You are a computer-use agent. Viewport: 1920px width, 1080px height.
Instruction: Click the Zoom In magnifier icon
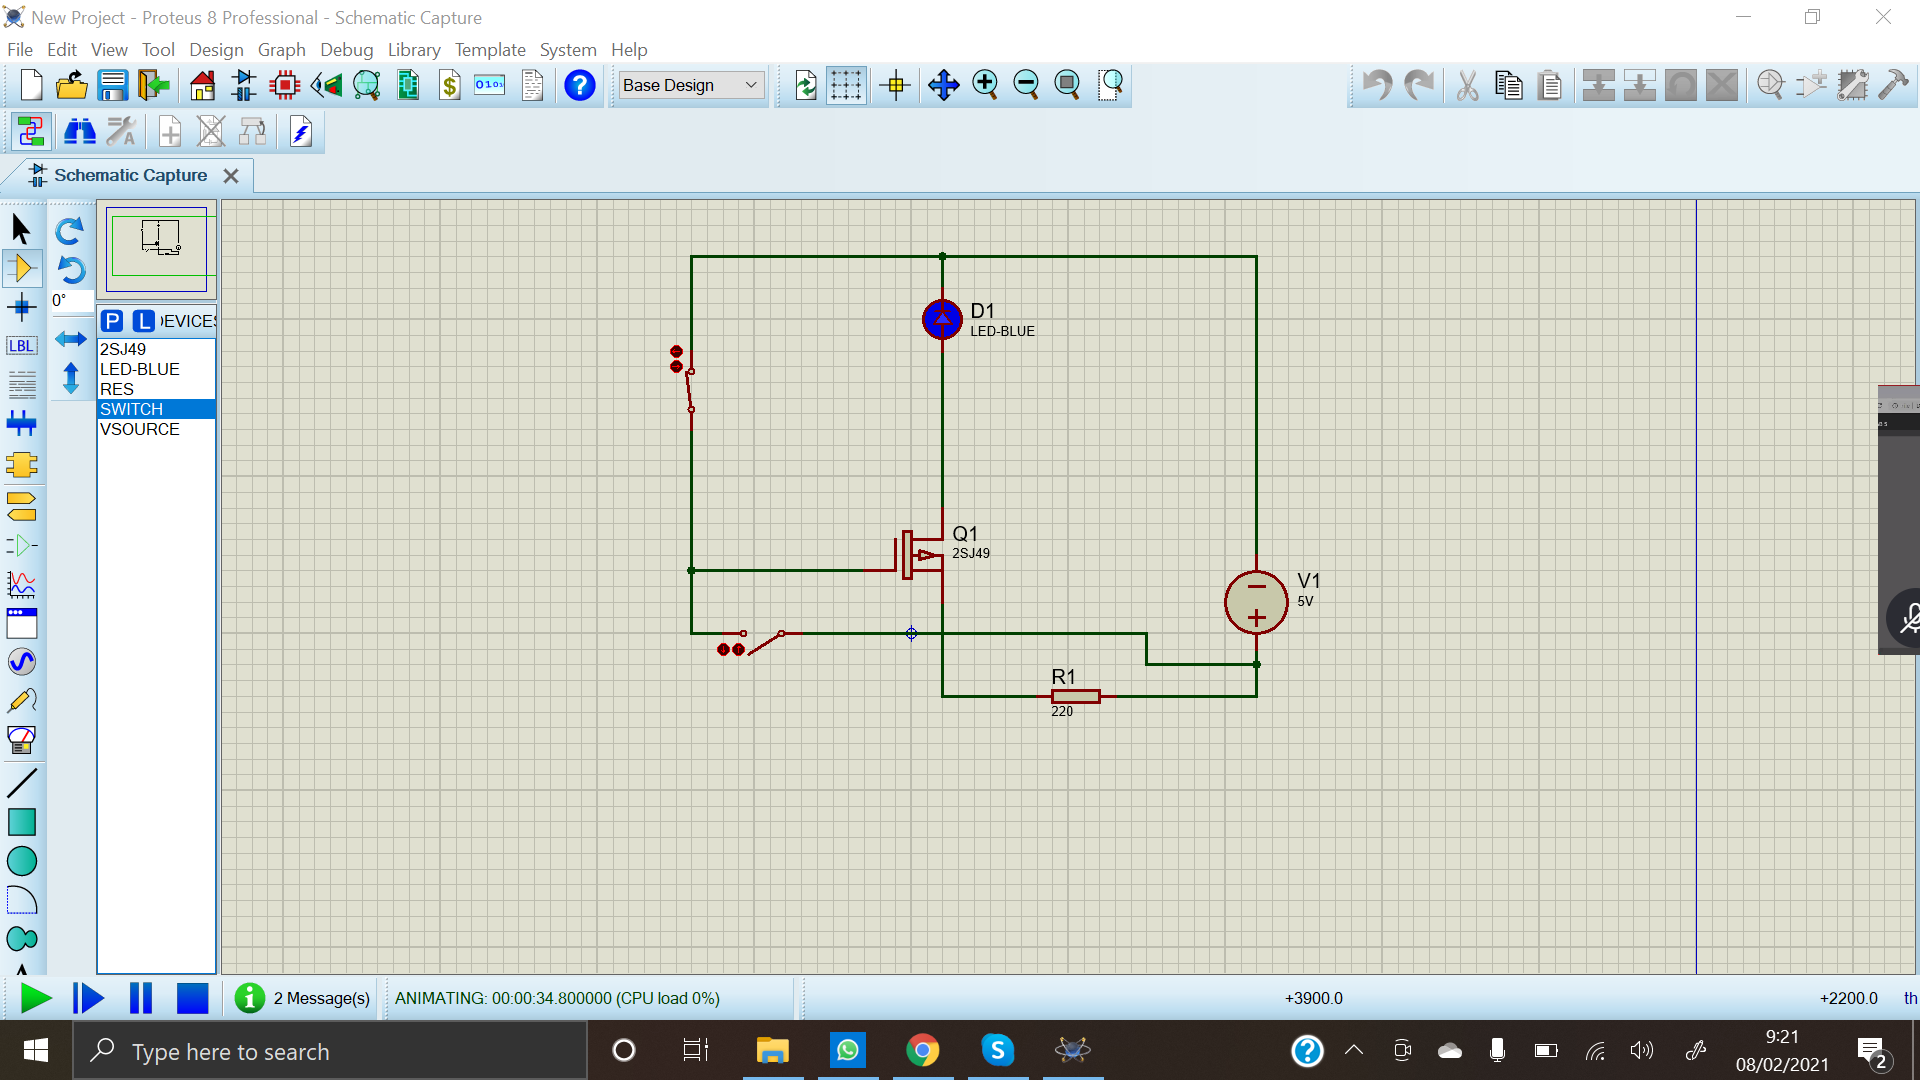985,85
